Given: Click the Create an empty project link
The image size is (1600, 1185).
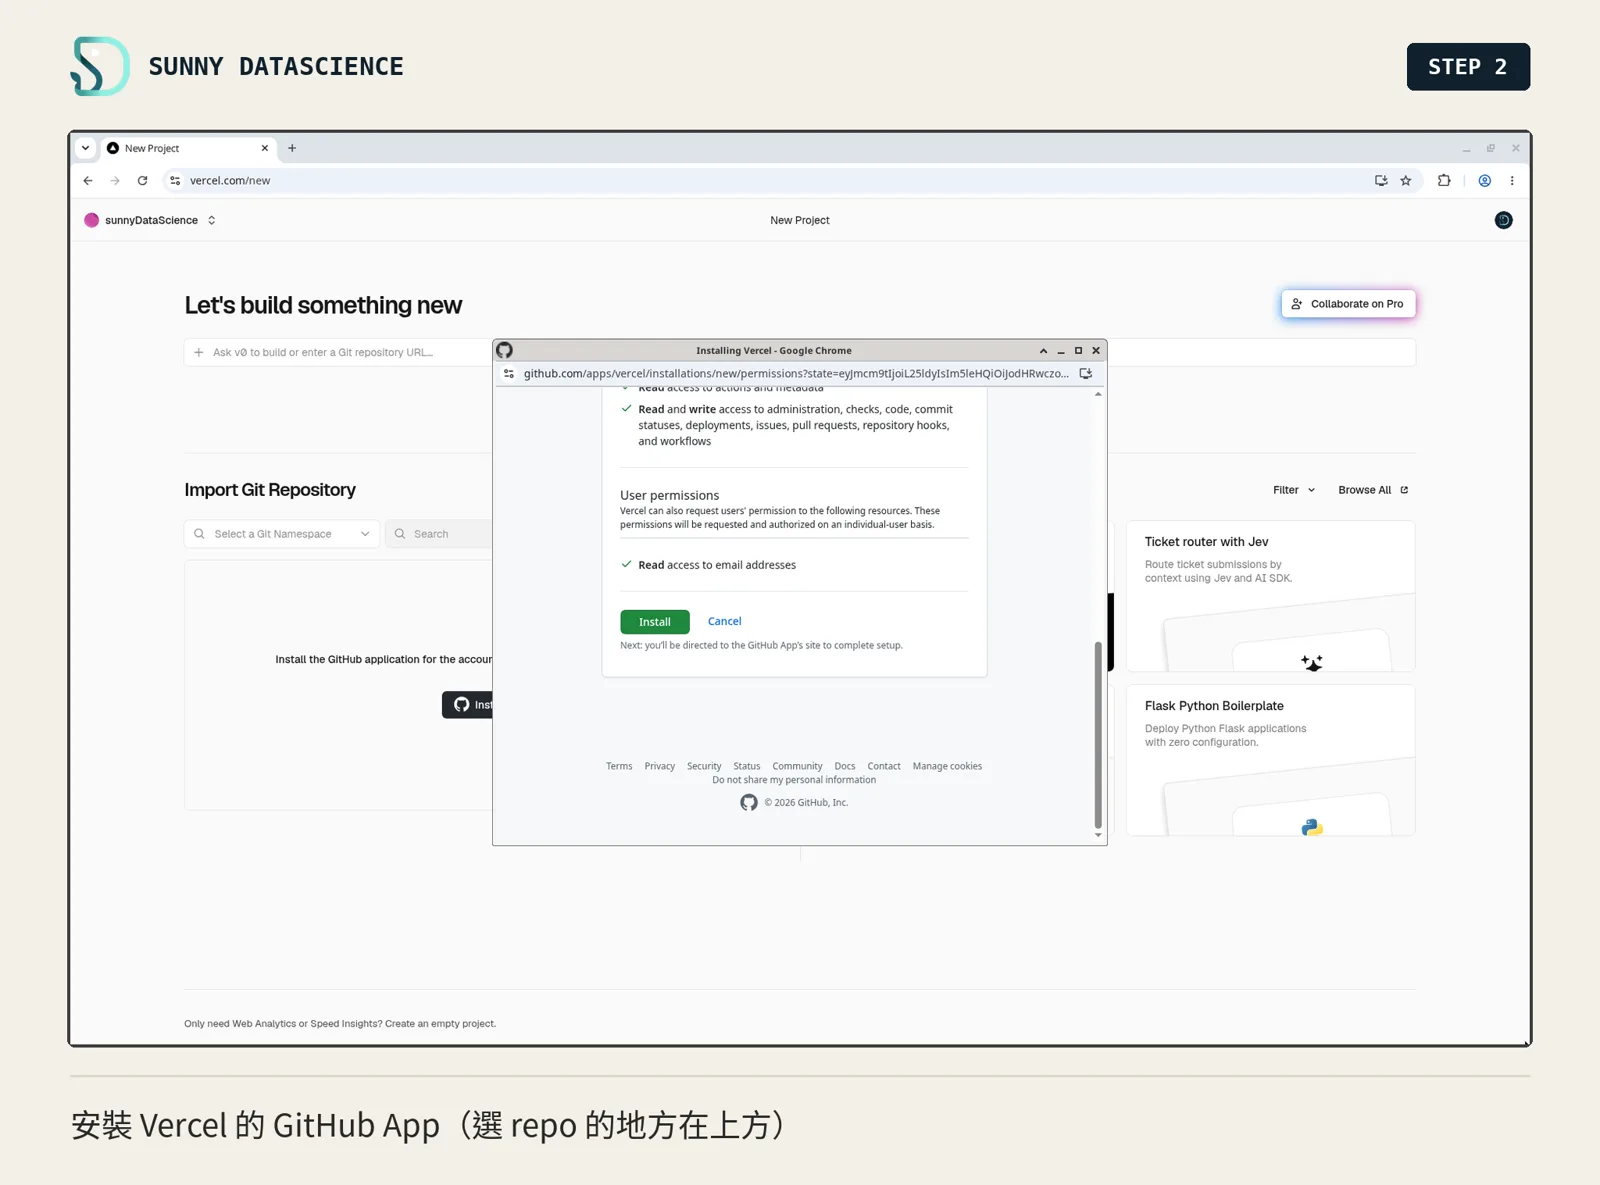Looking at the screenshot, I should 440,1024.
